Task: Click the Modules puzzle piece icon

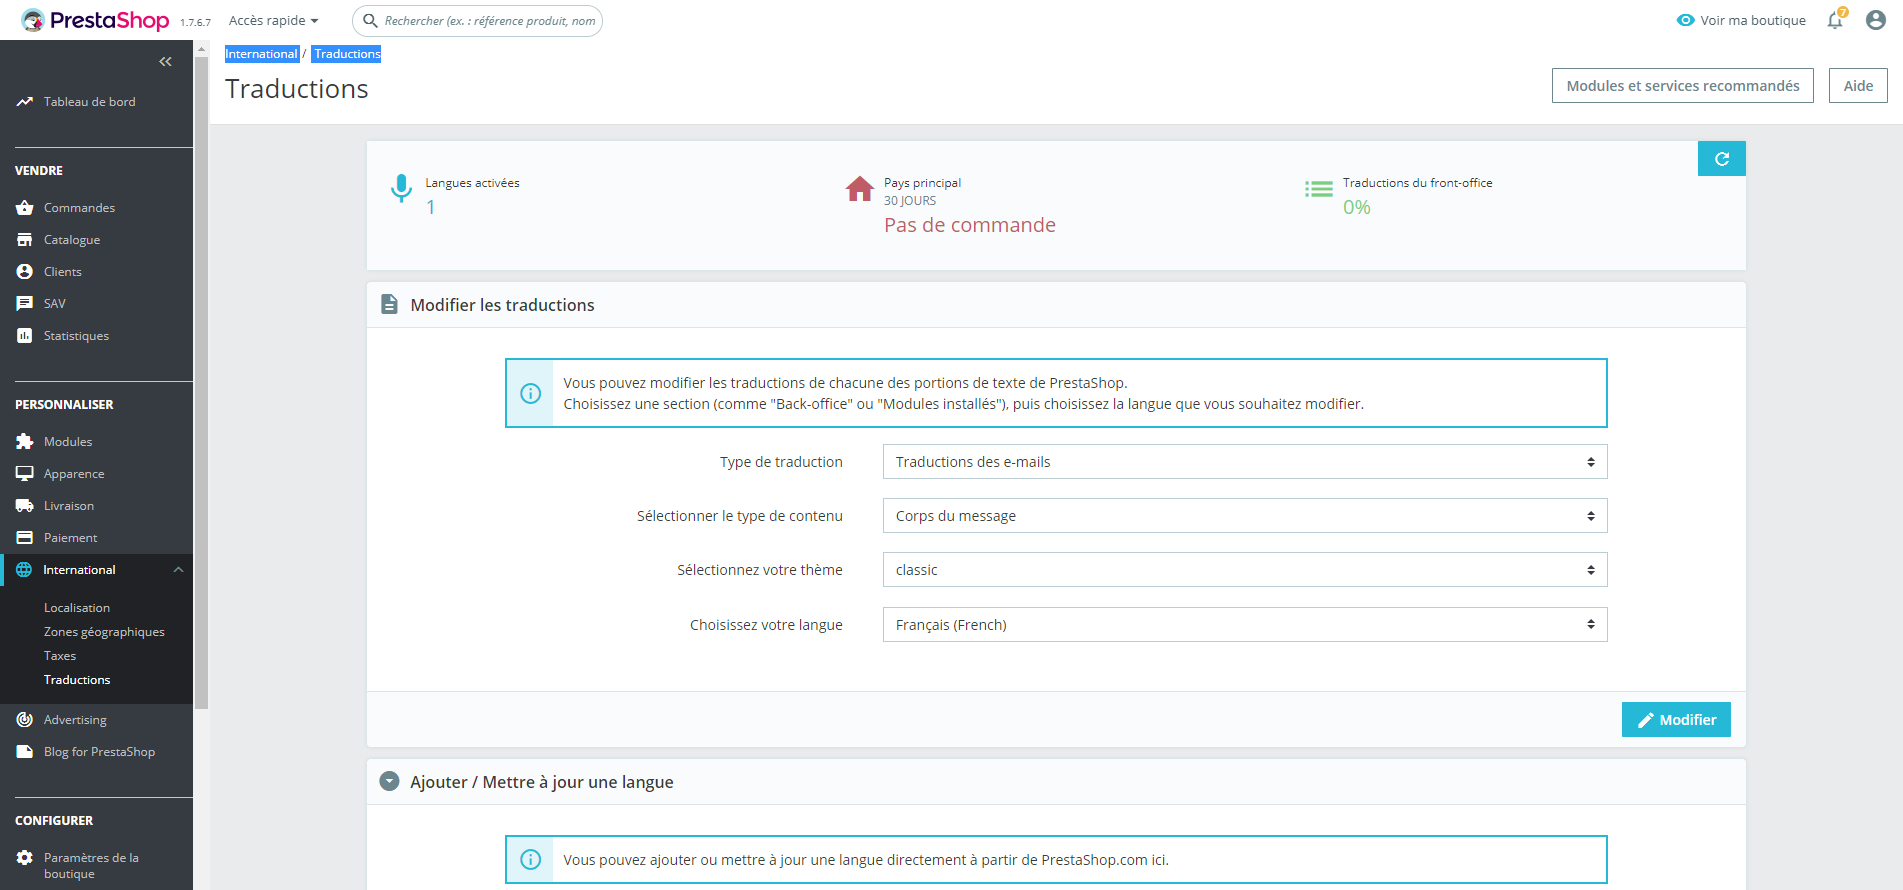Action: pyautogui.click(x=25, y=442)
